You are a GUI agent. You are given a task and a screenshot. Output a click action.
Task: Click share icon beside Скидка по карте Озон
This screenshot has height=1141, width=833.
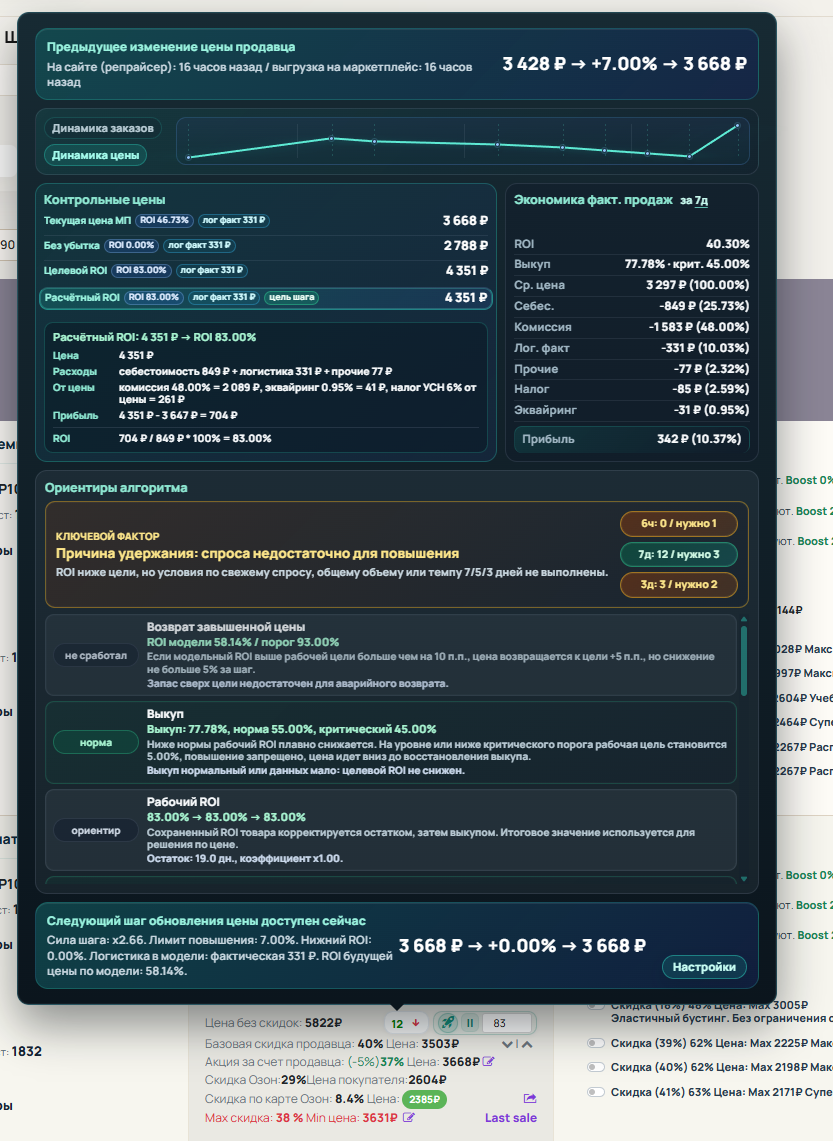pyautogui.click(x=530, y=1098)
